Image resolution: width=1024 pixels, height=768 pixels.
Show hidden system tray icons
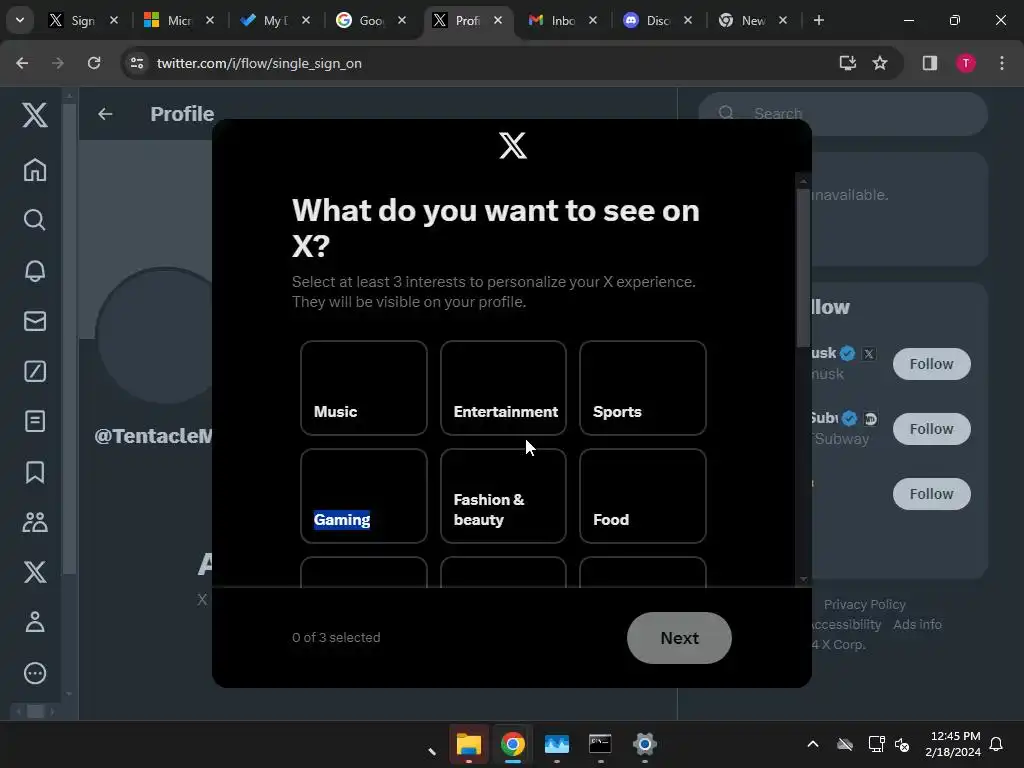(x=812, y=744)
